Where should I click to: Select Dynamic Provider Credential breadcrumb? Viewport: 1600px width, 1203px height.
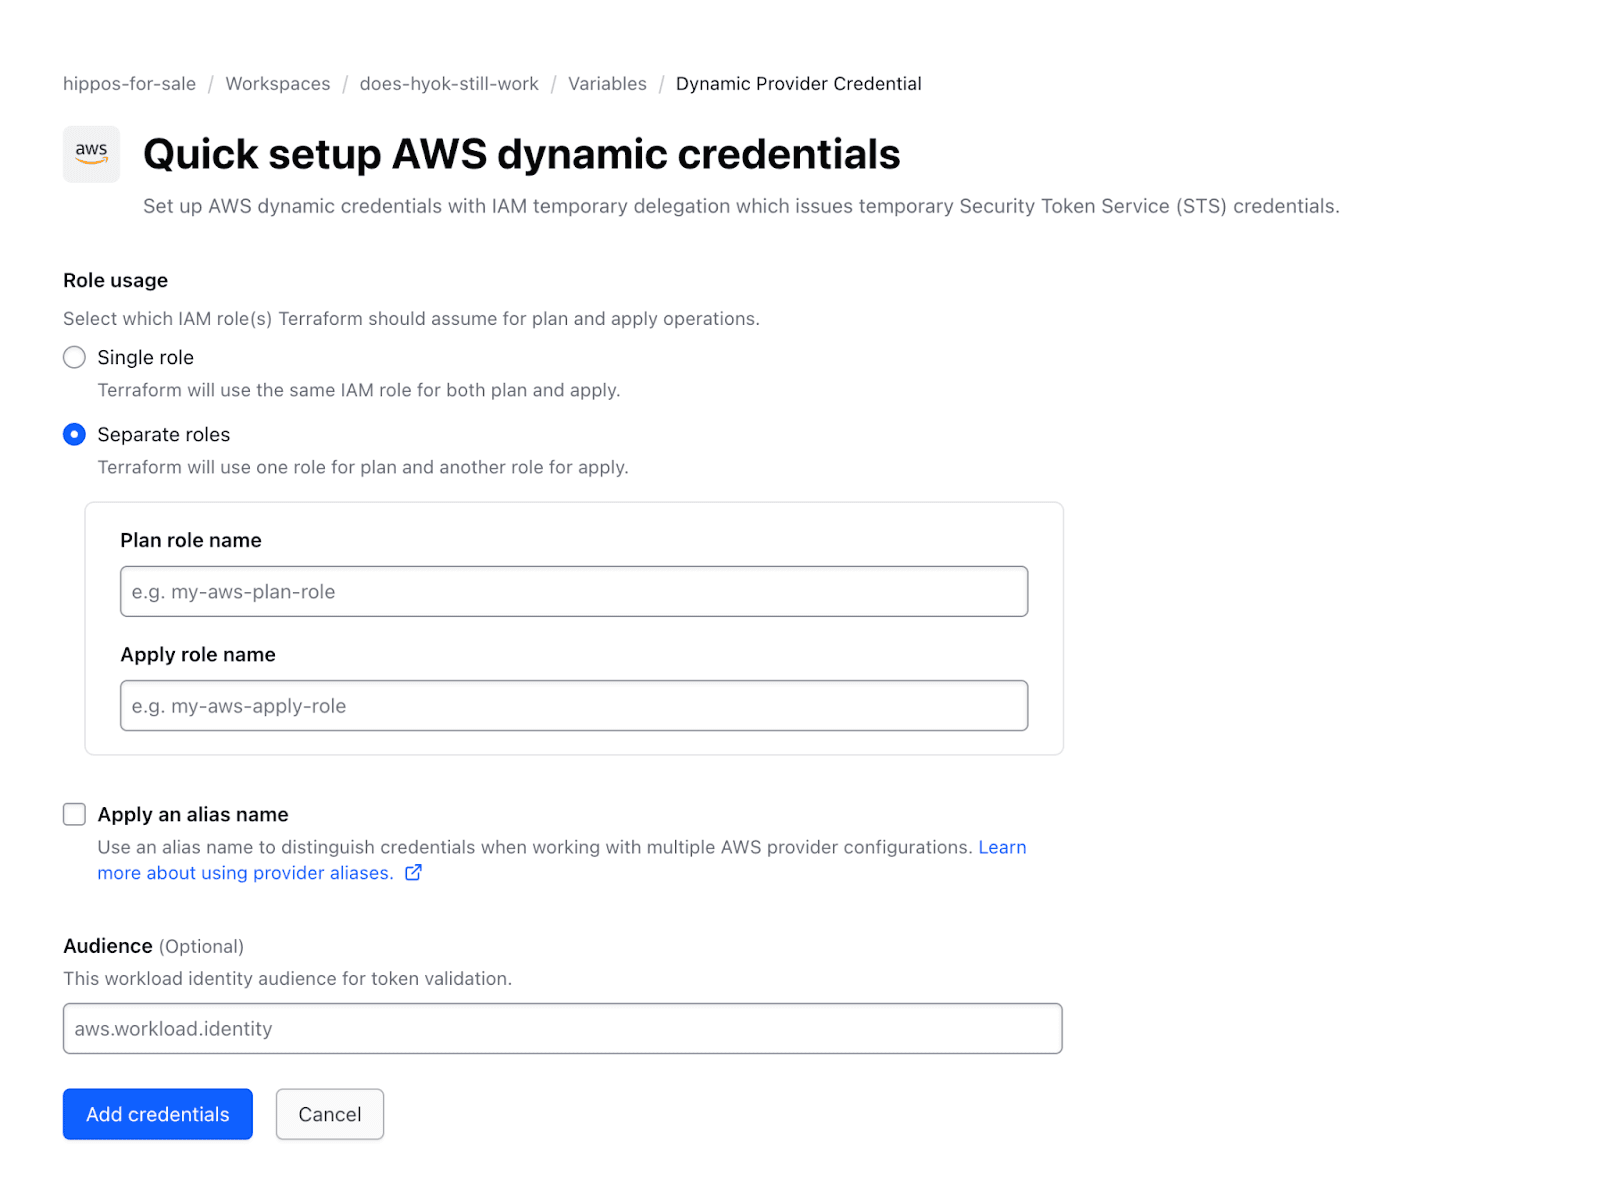point(798,83)
